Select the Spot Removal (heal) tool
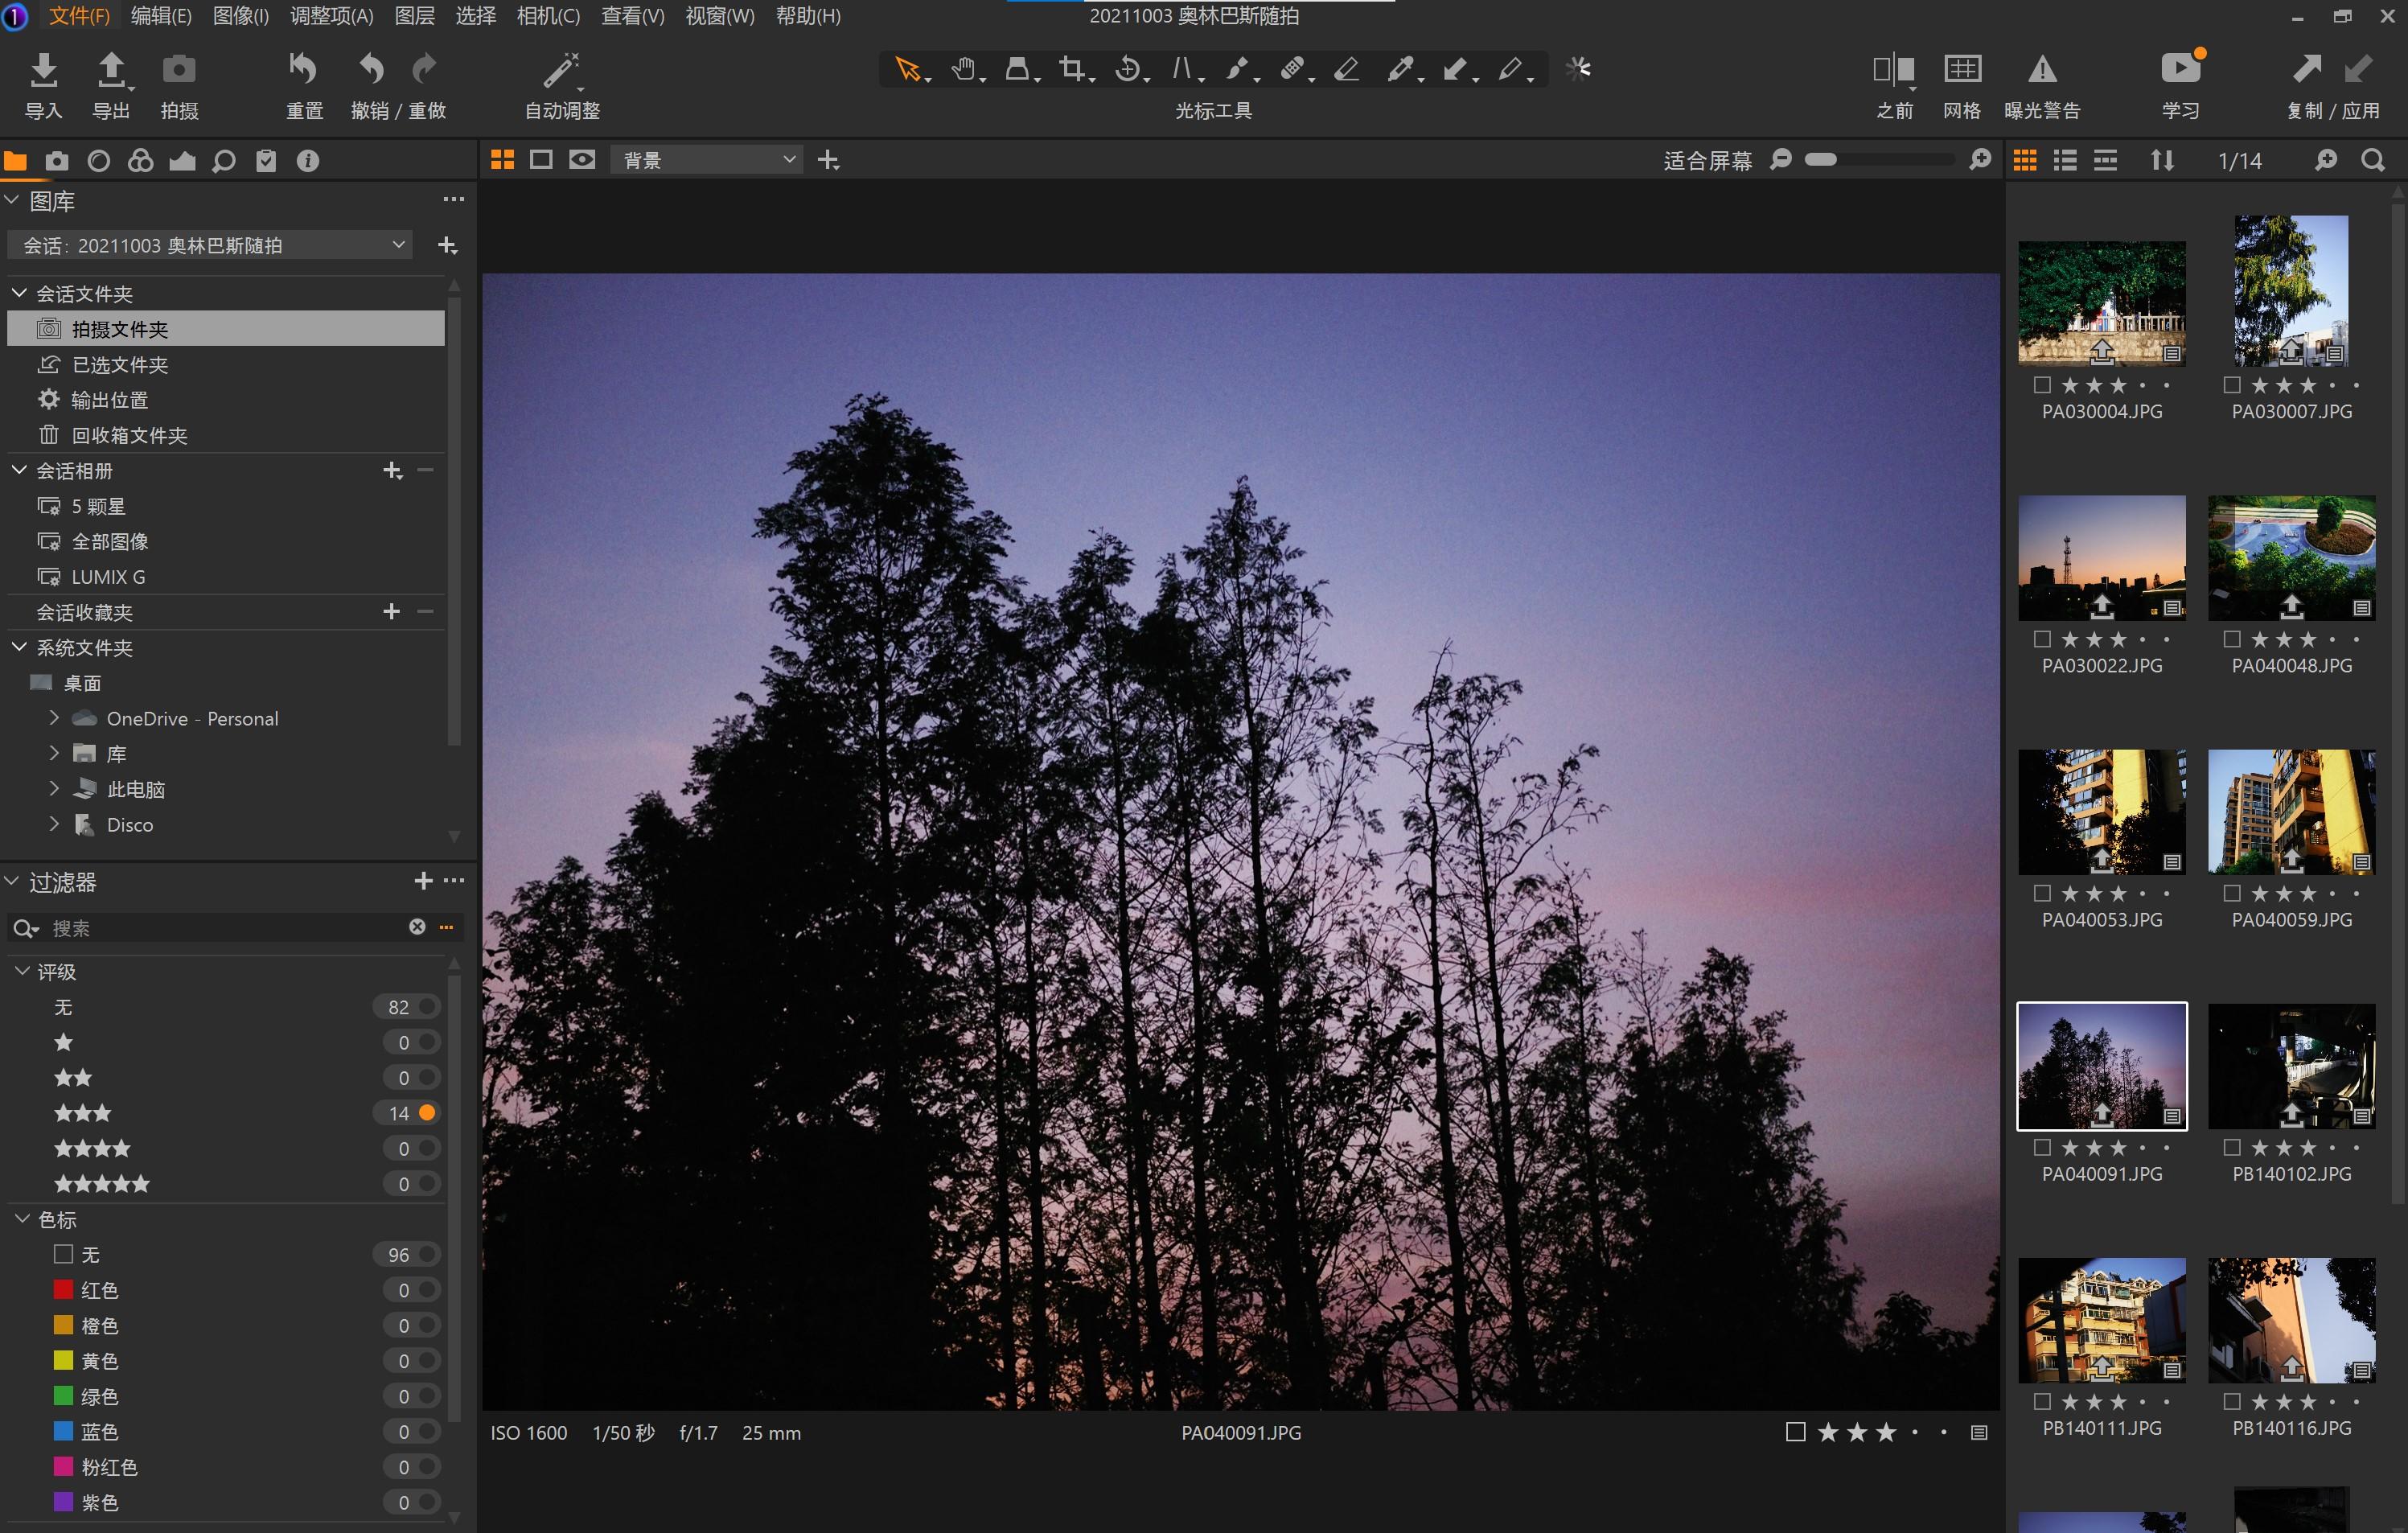Viewport: 2408px width, 1533px height. coord(1295,68)
